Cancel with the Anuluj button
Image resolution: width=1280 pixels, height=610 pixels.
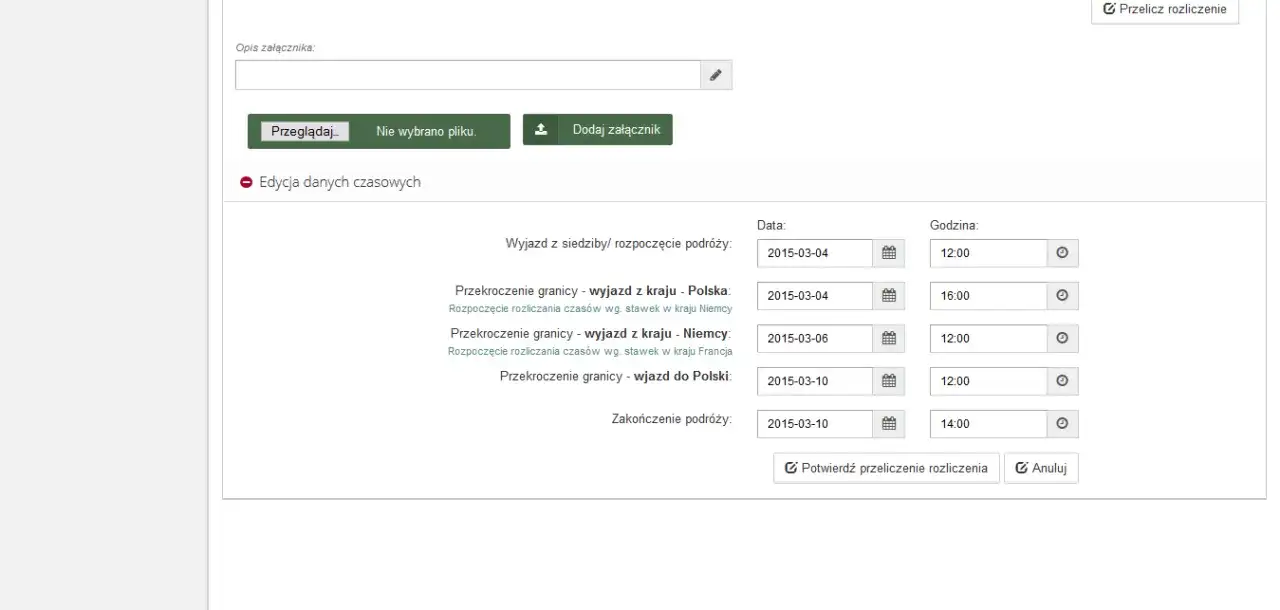(x=1041, y=468)
